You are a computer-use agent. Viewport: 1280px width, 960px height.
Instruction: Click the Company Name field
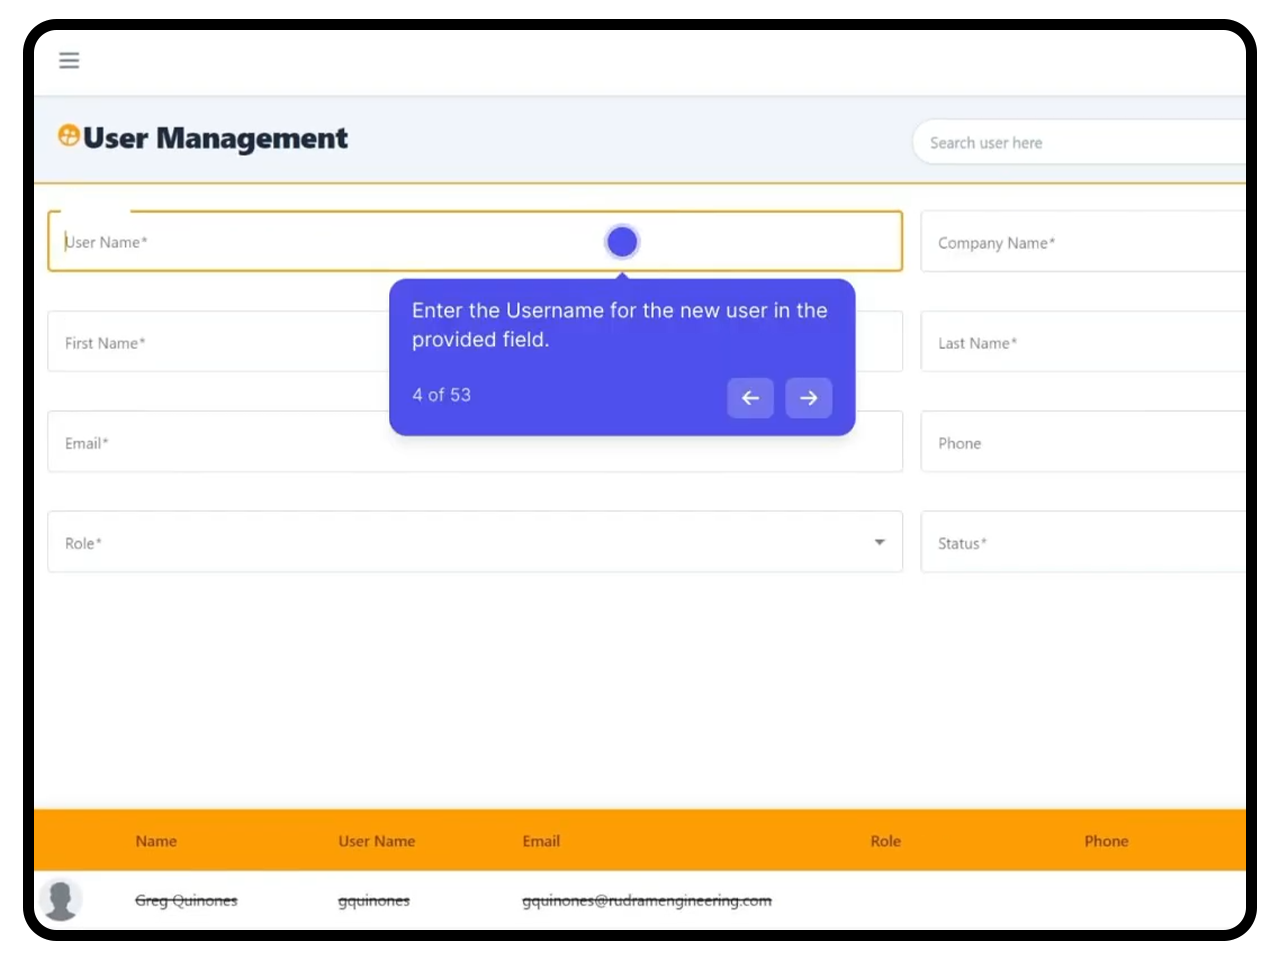click(x=1083, y=241)
